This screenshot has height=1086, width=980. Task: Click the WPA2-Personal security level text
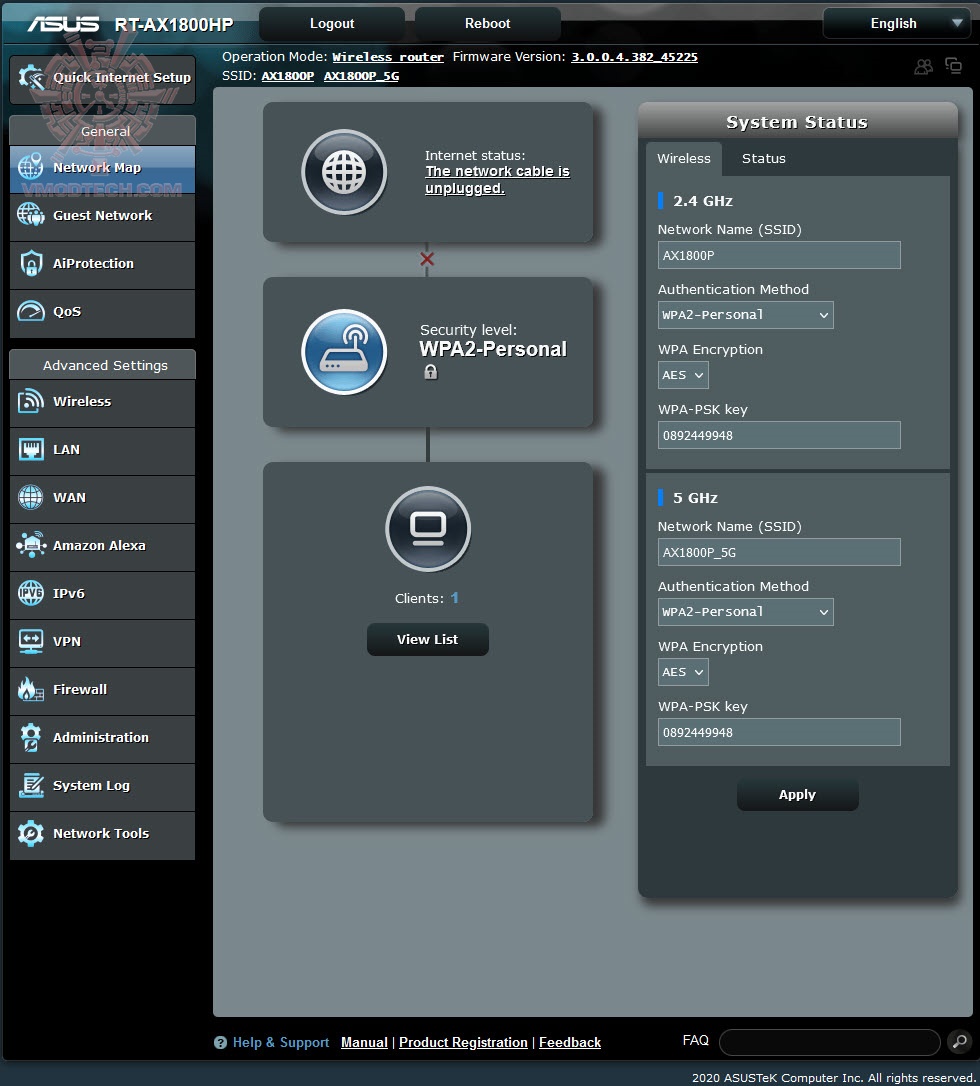coord(493,349)
